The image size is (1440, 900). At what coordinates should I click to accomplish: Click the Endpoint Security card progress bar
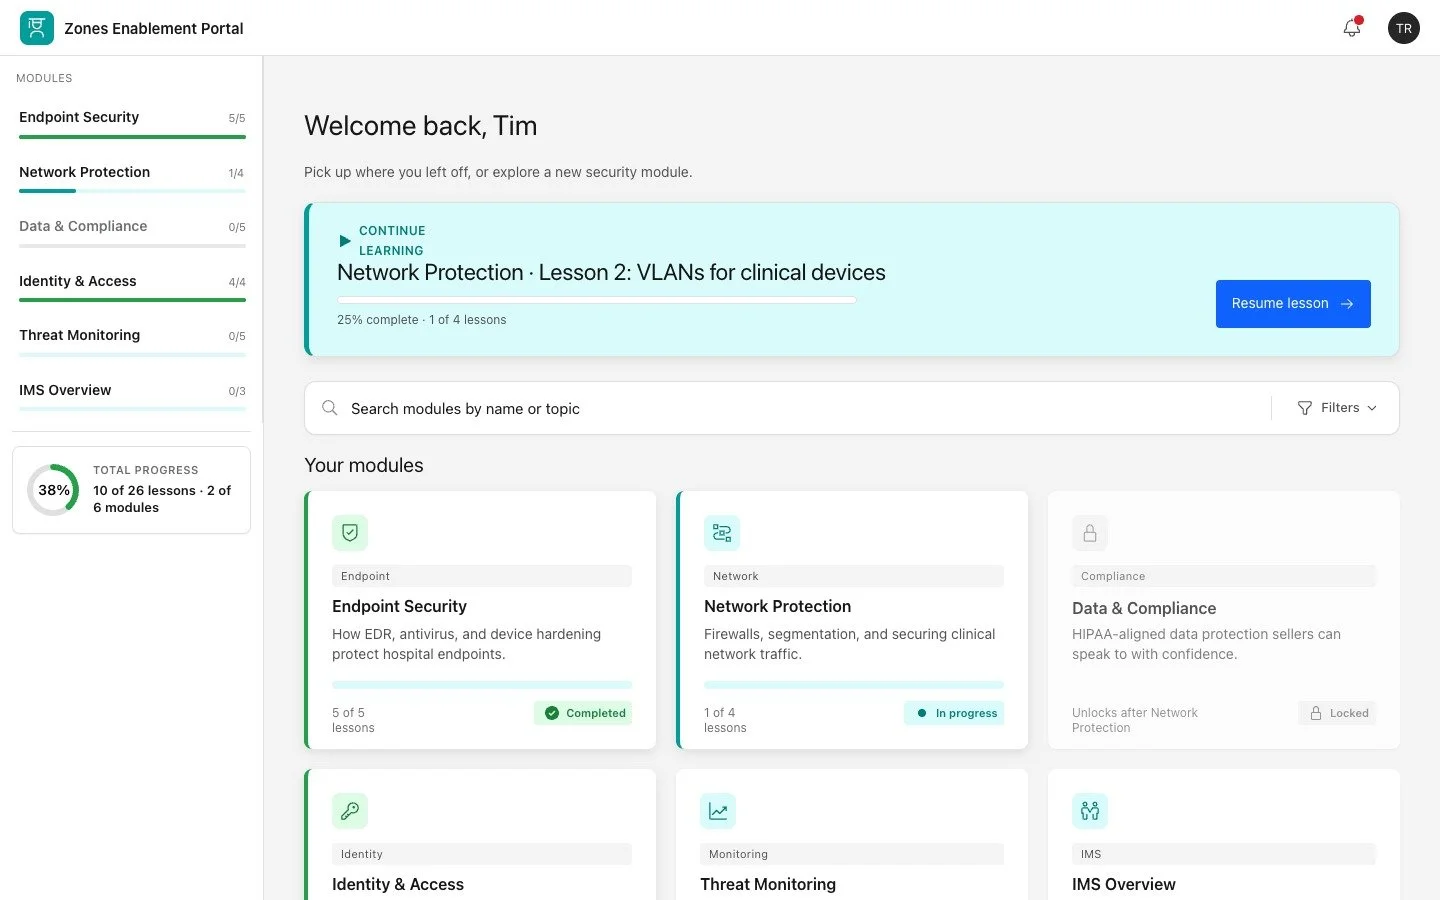(x=482, y=685)
